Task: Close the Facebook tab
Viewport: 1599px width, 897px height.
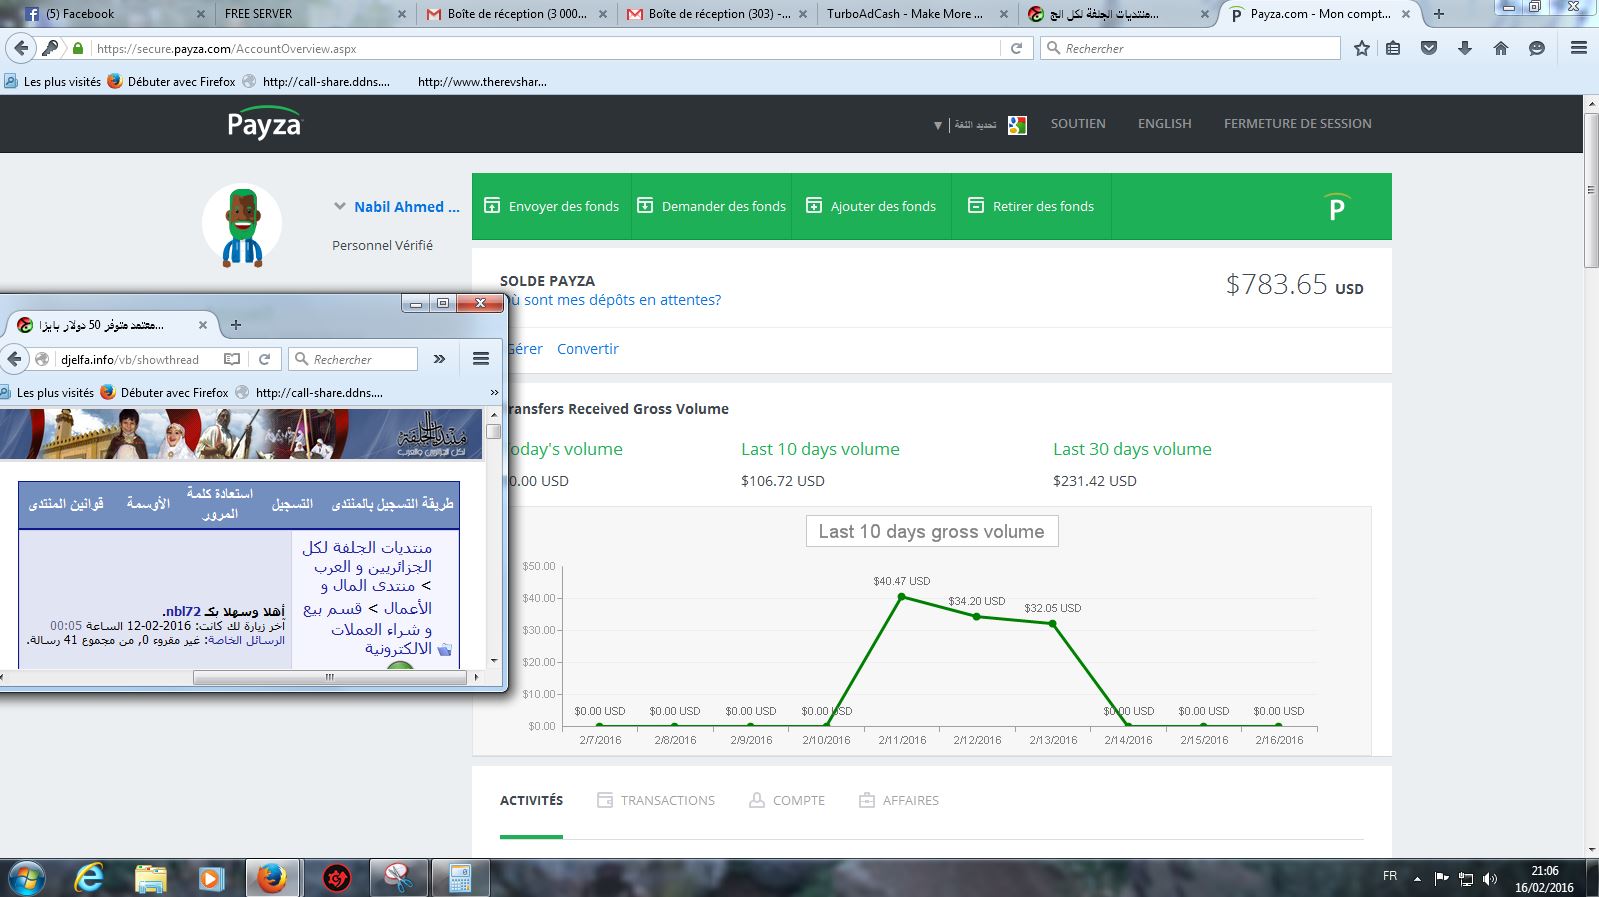Action: (x=201, y=14)
